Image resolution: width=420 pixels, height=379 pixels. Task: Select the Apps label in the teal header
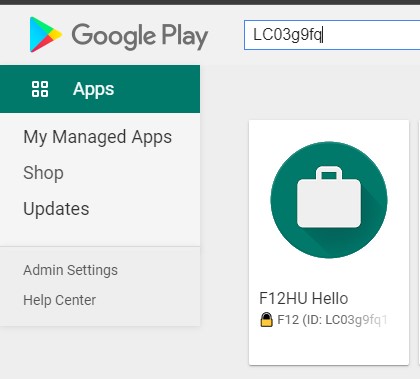[94, 89]
